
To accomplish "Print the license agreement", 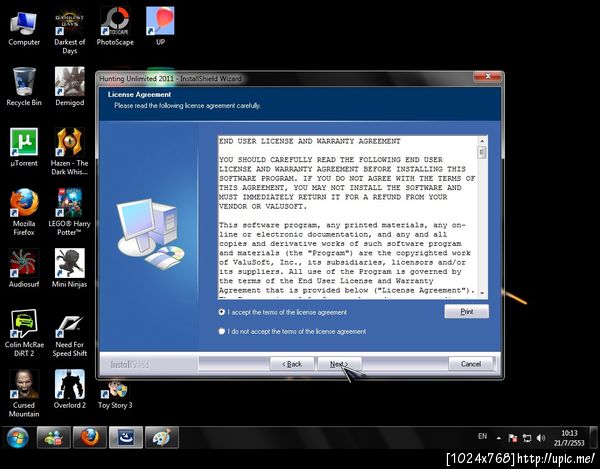I will (x=466, y=312).
